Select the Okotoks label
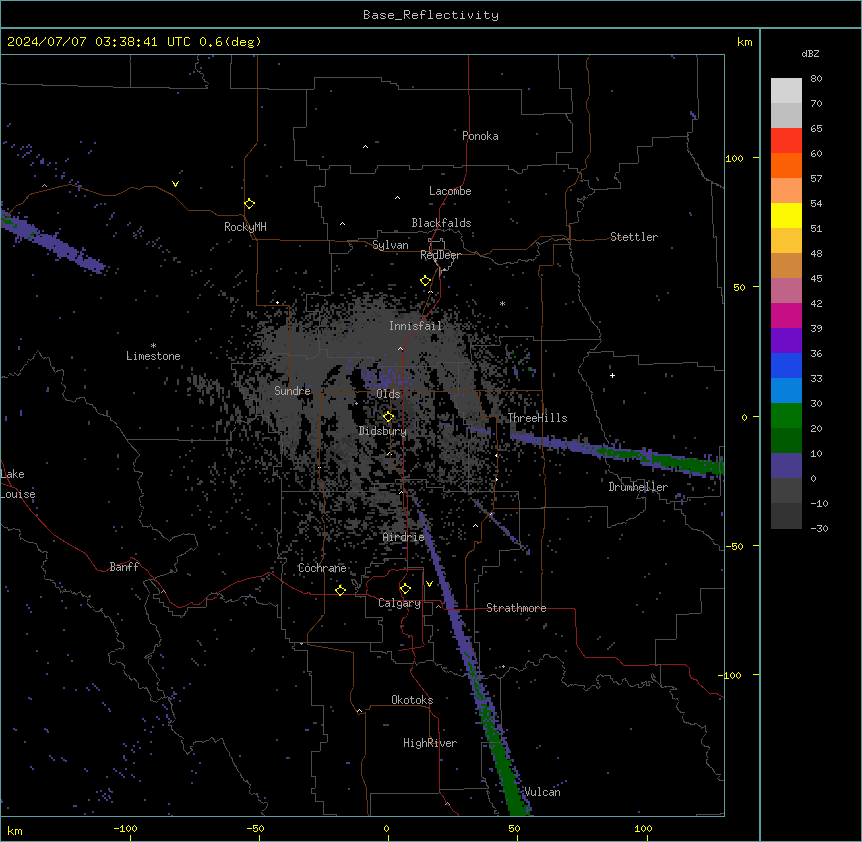The image size is (862, 842). coord(412,700)
